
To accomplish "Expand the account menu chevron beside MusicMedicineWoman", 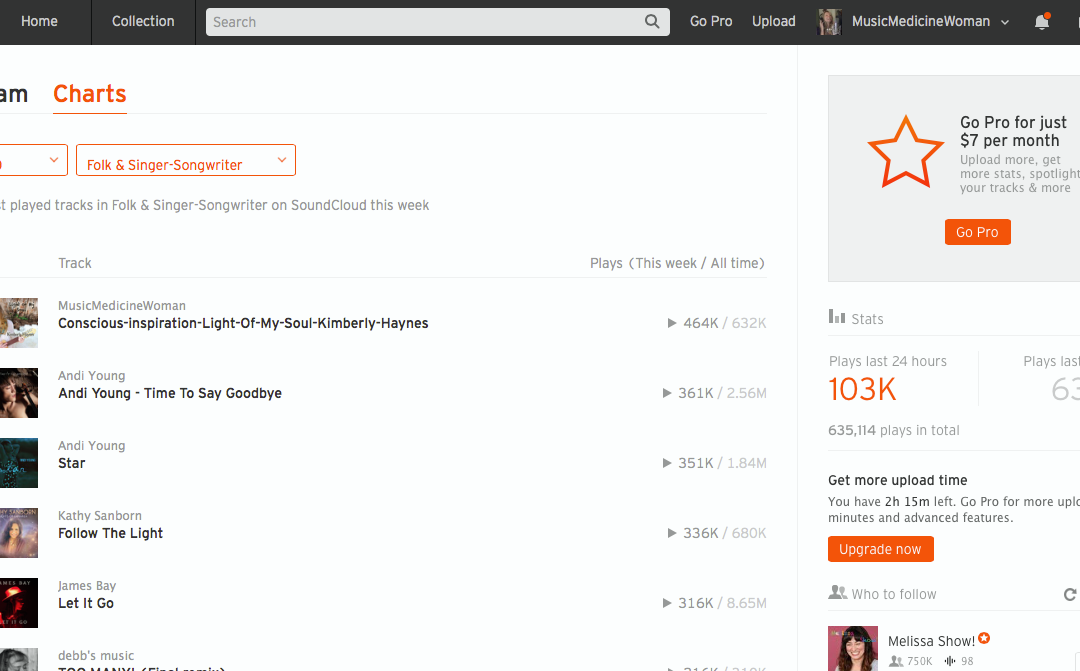I will 1005,22.
